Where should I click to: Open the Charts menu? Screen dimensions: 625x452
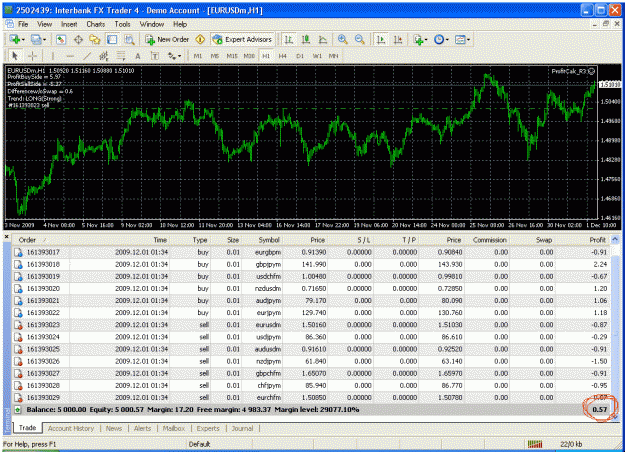[x=96, y=24]
